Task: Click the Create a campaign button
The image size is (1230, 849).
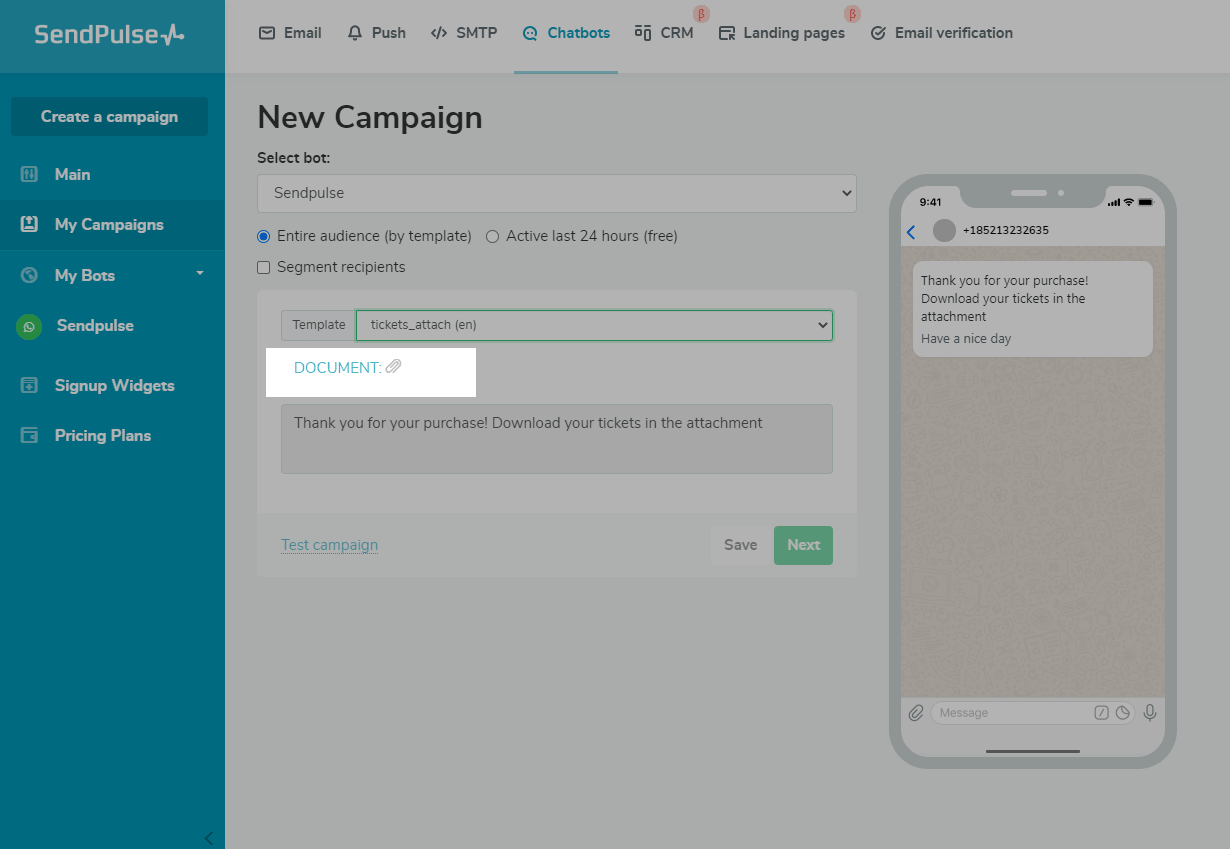Action: (109, 116)
